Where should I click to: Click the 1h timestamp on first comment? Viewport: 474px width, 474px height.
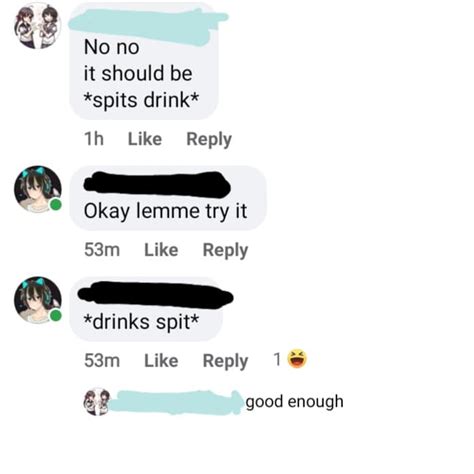point(94,139)
